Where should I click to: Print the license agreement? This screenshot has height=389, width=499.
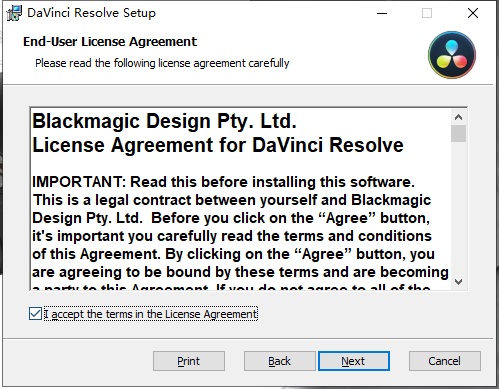189,361
